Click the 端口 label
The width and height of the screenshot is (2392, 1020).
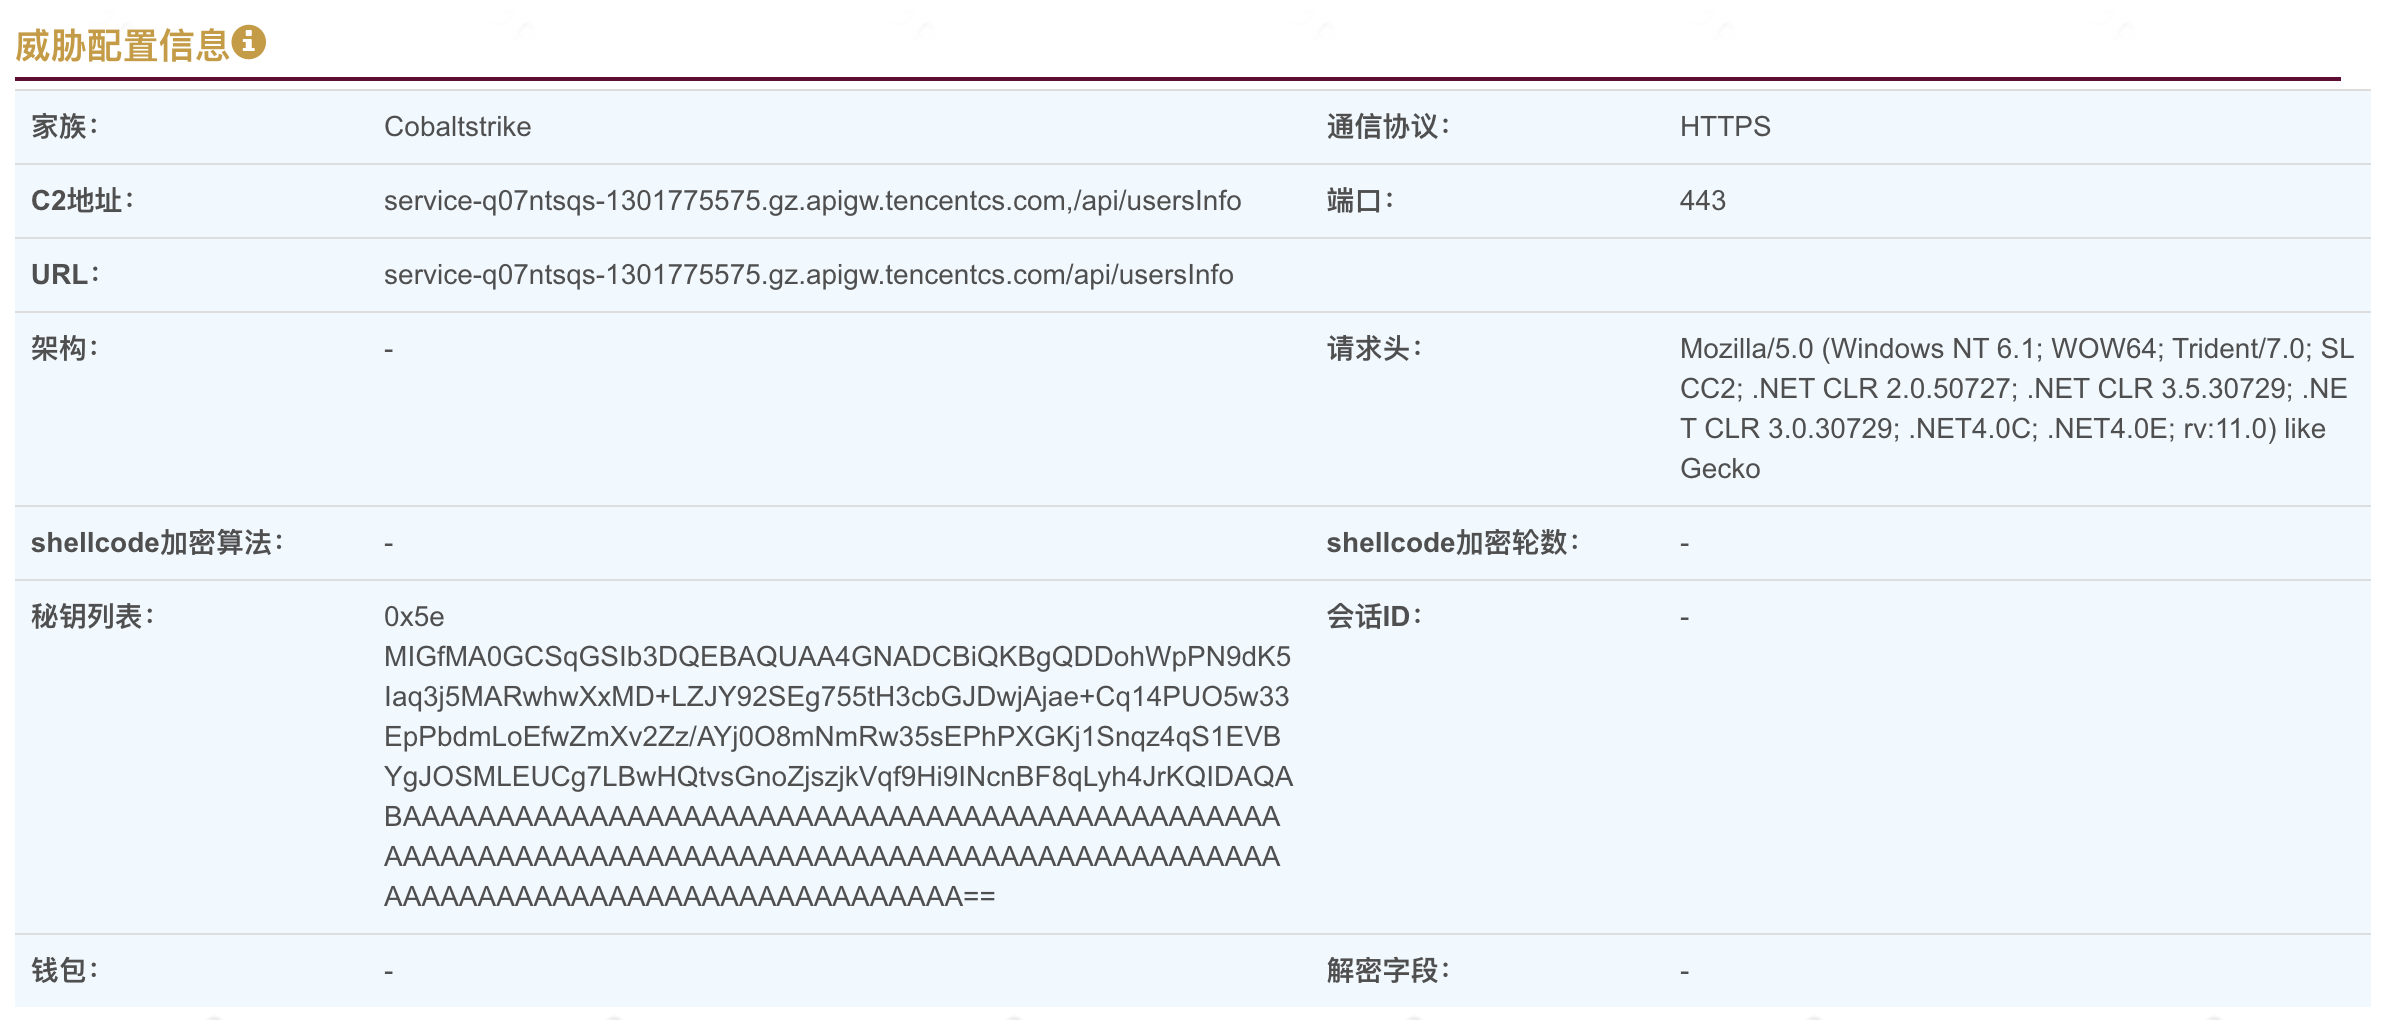point(1360,201)
